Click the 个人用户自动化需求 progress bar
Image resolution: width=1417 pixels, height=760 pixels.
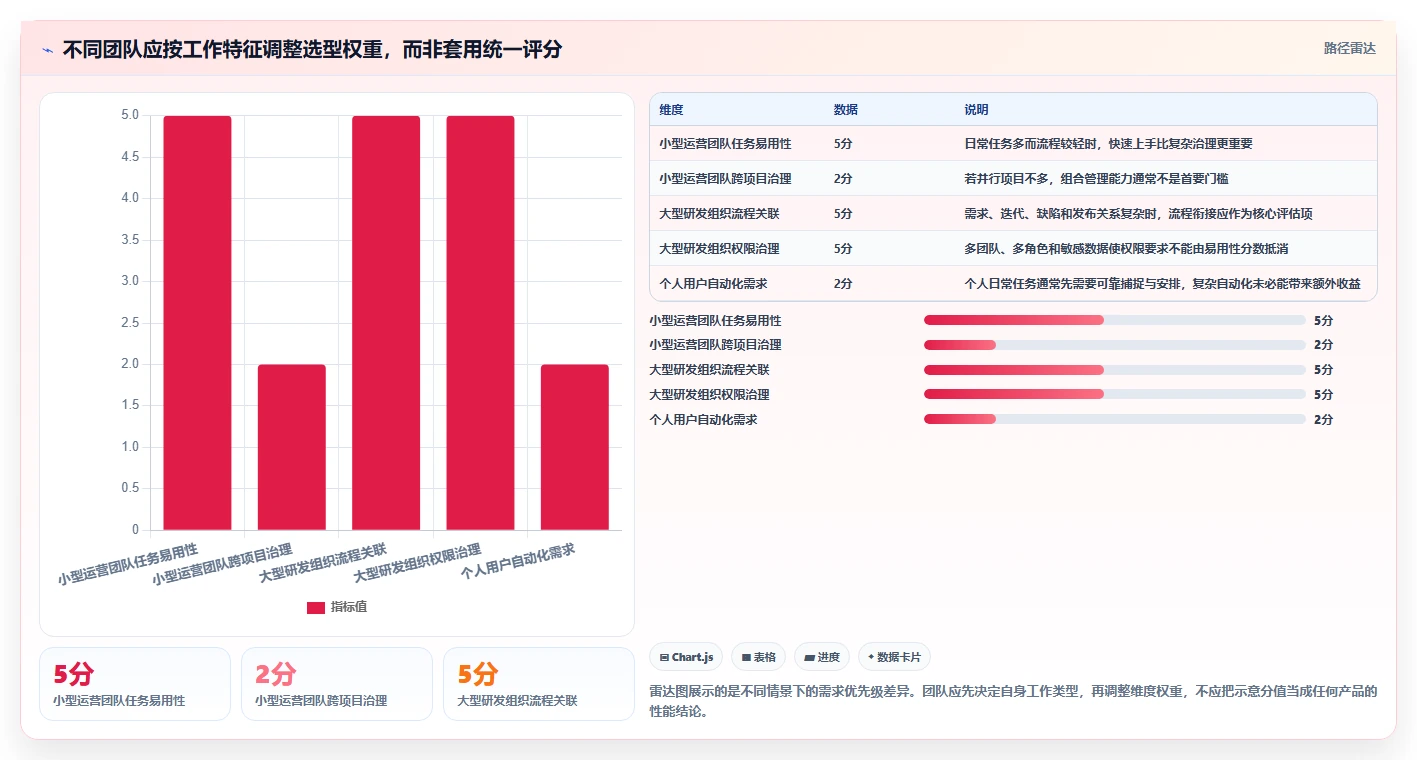[x=1114, y=419]
